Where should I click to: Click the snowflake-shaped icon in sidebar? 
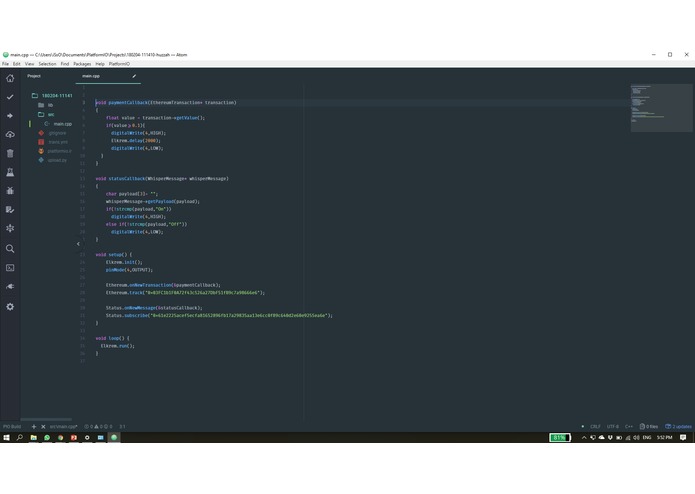(10, 228)
